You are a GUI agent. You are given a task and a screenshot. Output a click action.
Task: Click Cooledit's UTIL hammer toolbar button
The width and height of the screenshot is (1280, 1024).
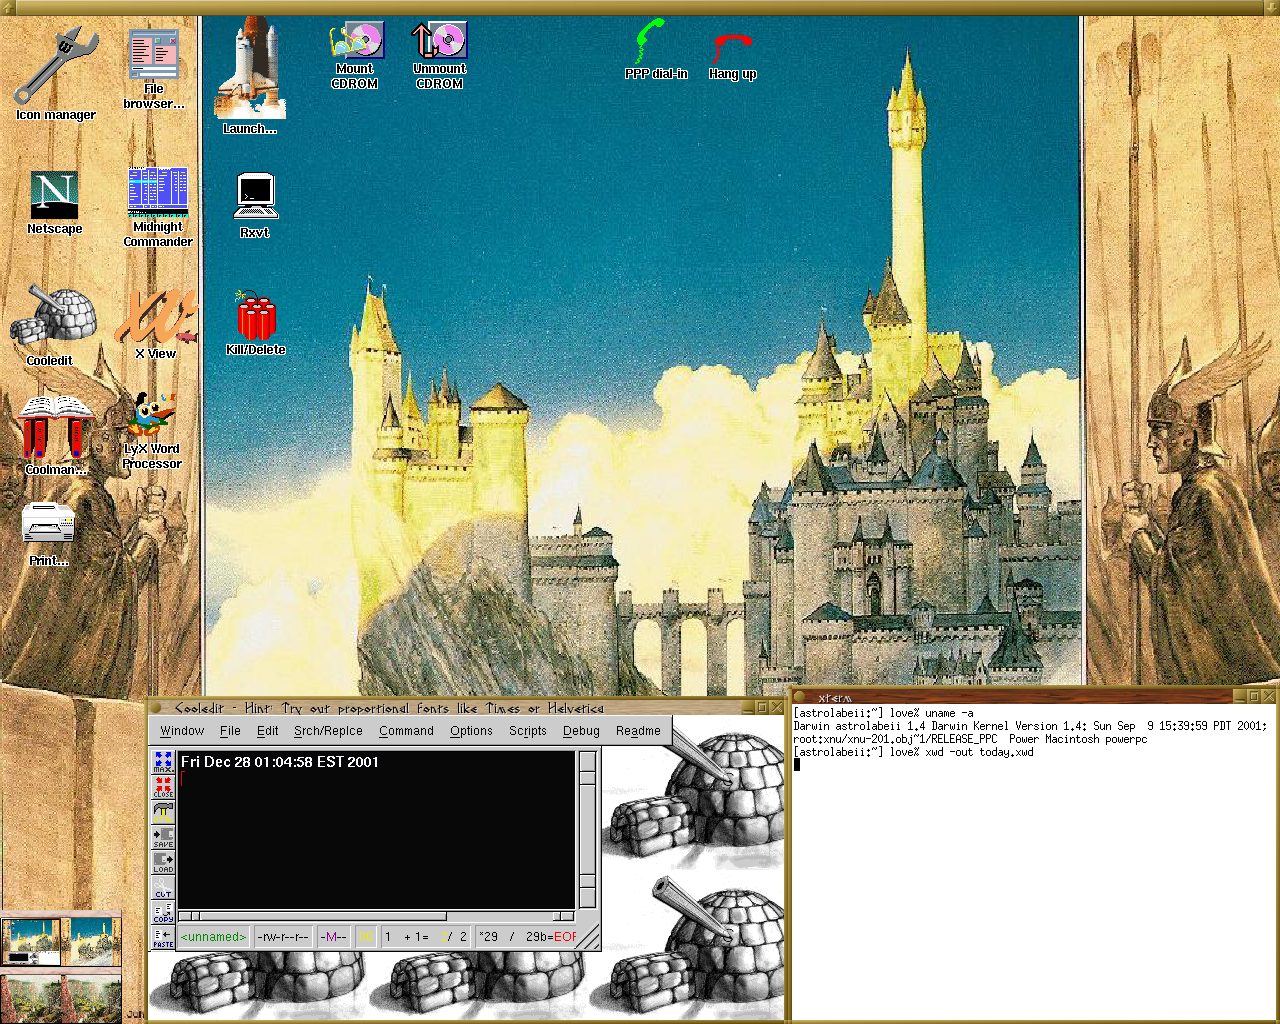(163, 812)
